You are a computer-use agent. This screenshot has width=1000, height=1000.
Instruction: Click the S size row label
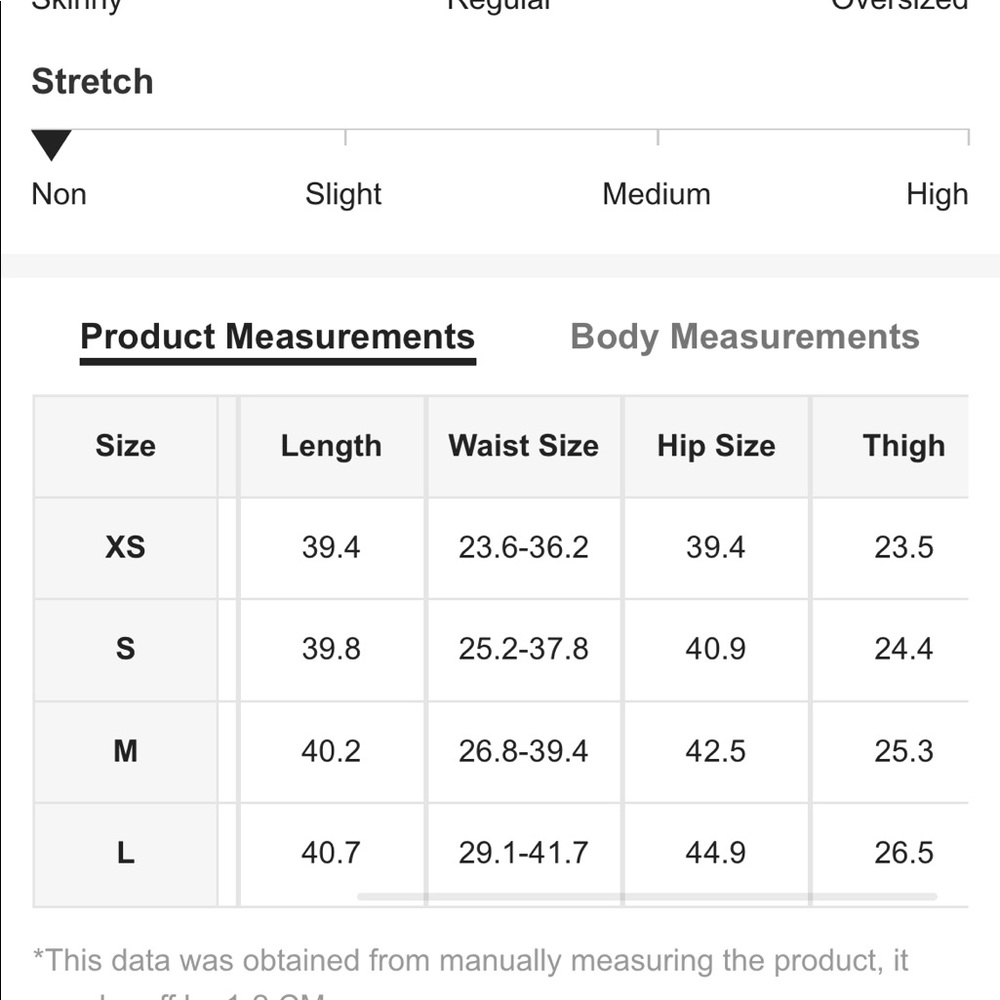point(125,649)
